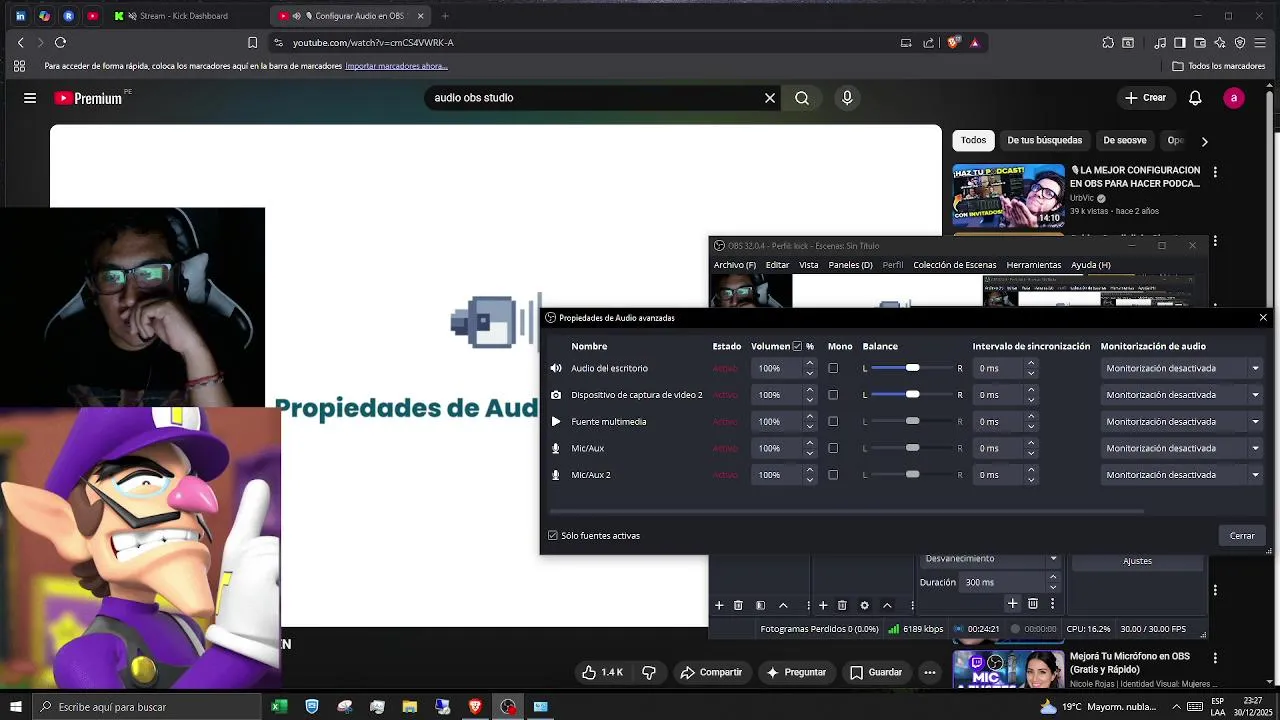The height and width of the screenshot is (720, 1280).
Task: Dislike the video with thumbs-down
Action: (649, 672)
